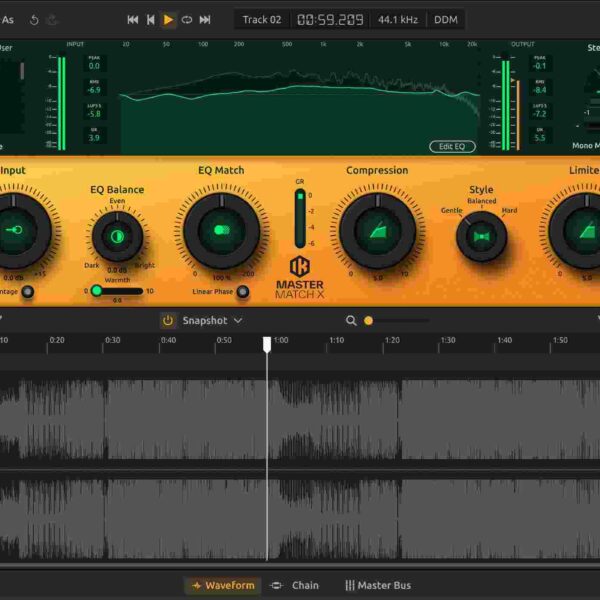The width and height of the screenshot is (600, 600).
Task: Click the EQ spectrum curve display
Action: coord(300,103)
